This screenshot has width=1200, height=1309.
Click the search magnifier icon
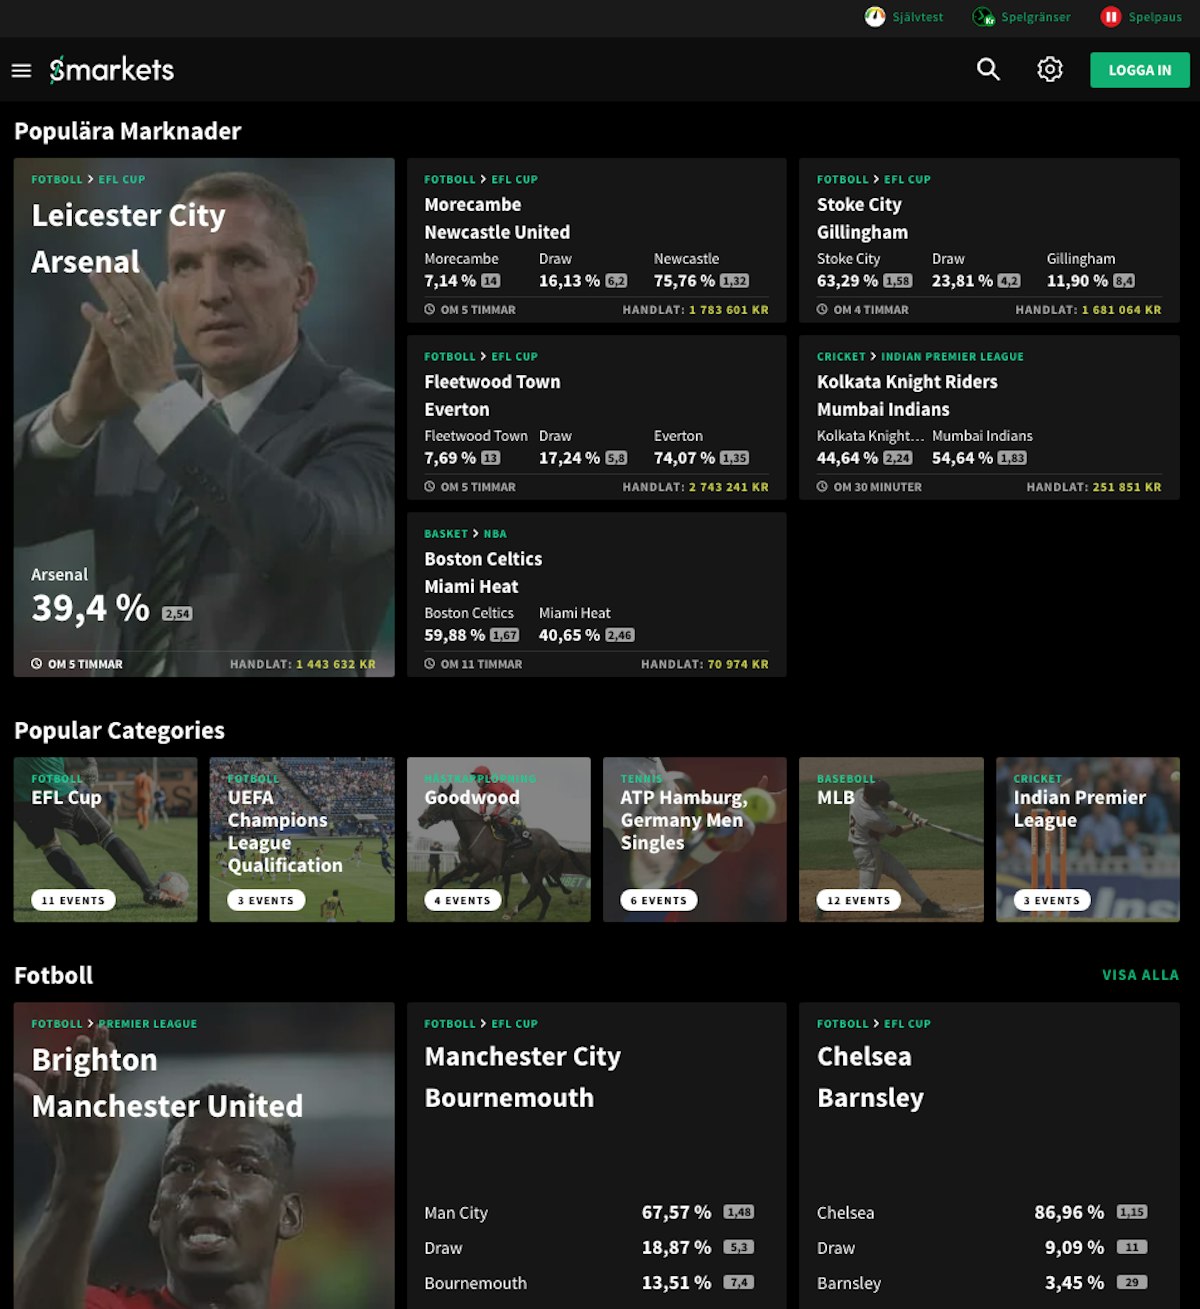pos(988,69)
